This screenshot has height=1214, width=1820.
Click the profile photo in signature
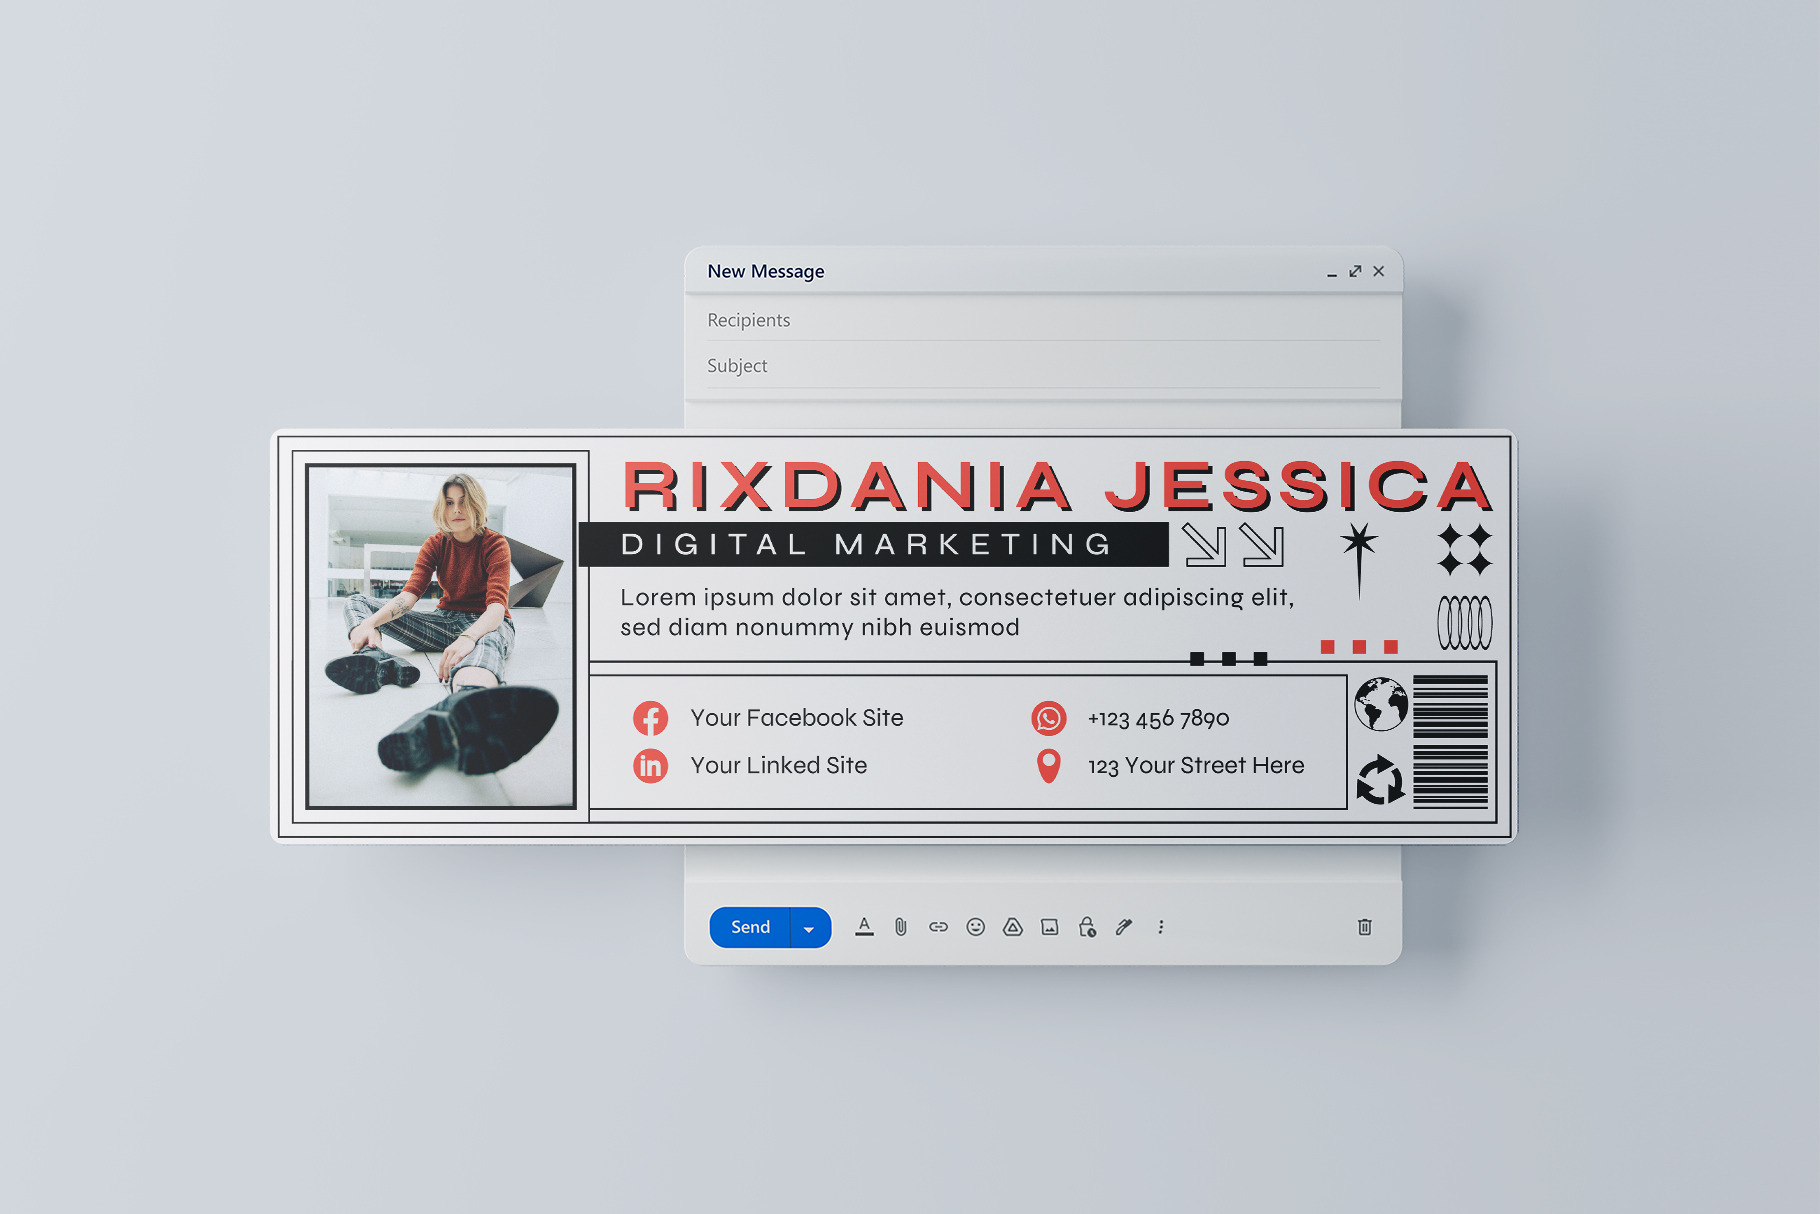(441, 636)
